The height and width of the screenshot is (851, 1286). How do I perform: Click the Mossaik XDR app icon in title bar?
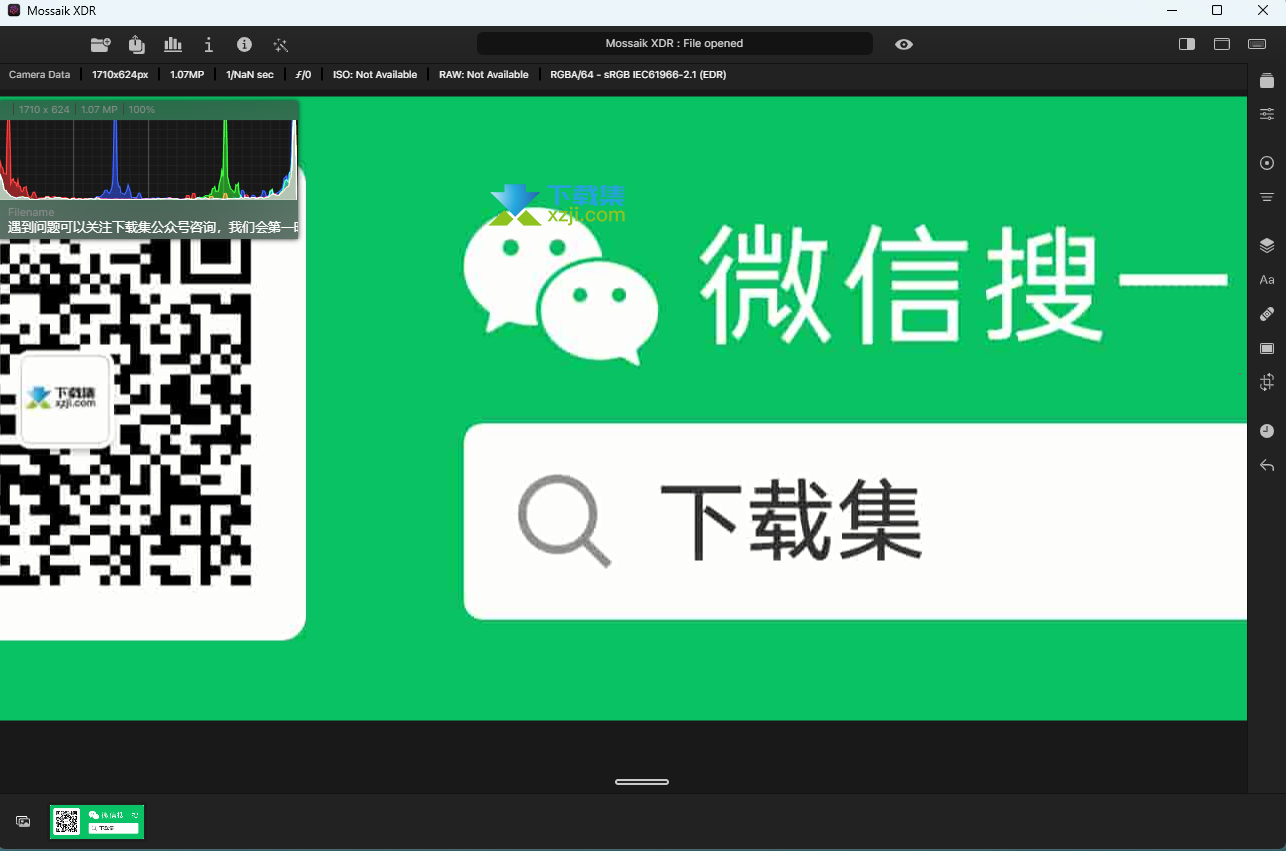14,10
